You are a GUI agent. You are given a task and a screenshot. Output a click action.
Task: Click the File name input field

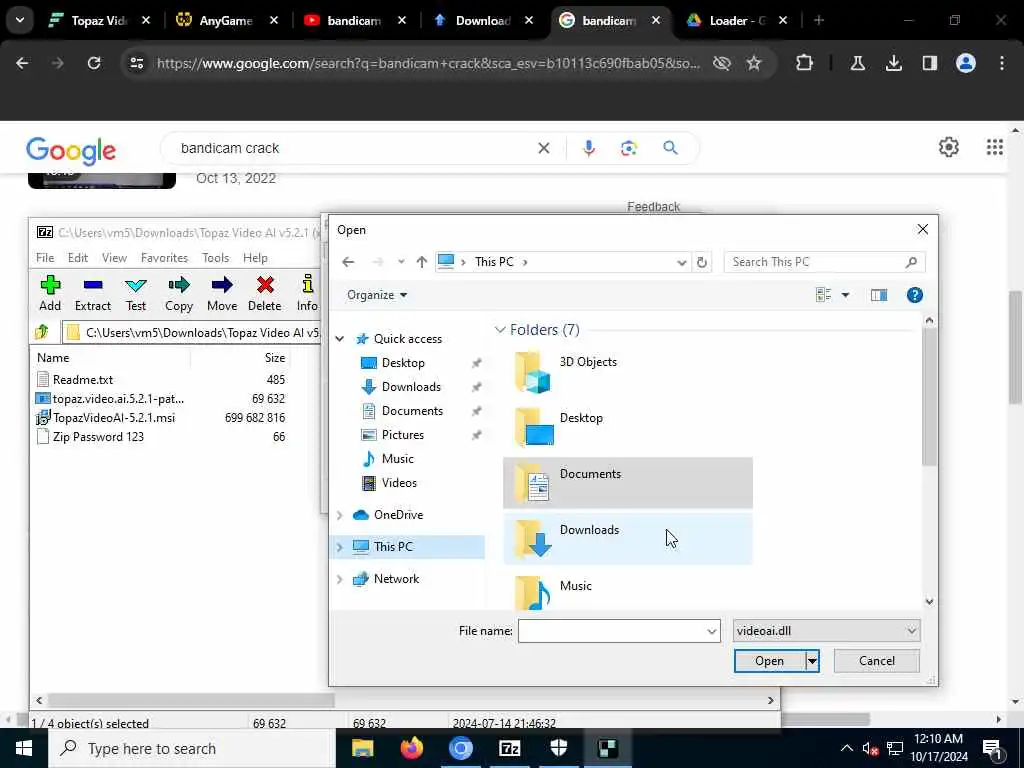pyautogui.click(x=611, y=632)
